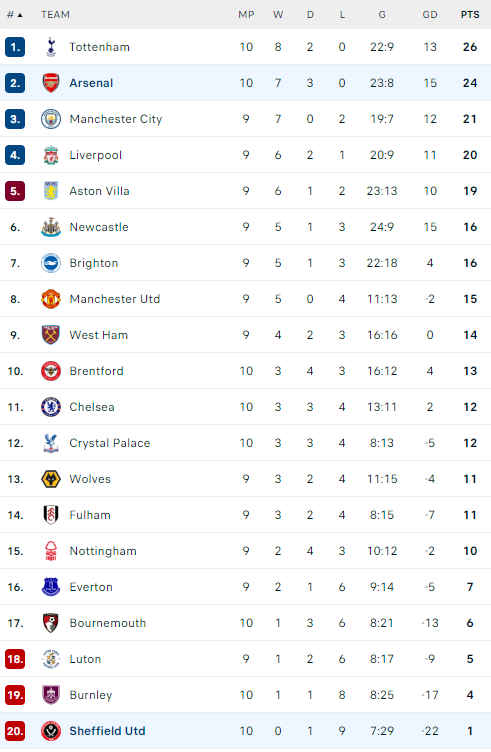The width and height of the screenshot is (491, 752).
Task: Sort standings by GD column header
Action: (430, 15)
